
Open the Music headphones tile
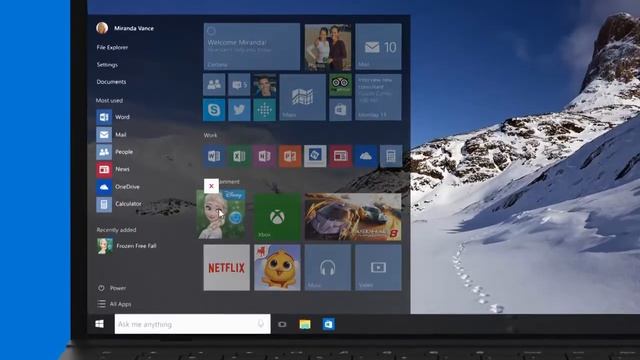coord(328,268)
